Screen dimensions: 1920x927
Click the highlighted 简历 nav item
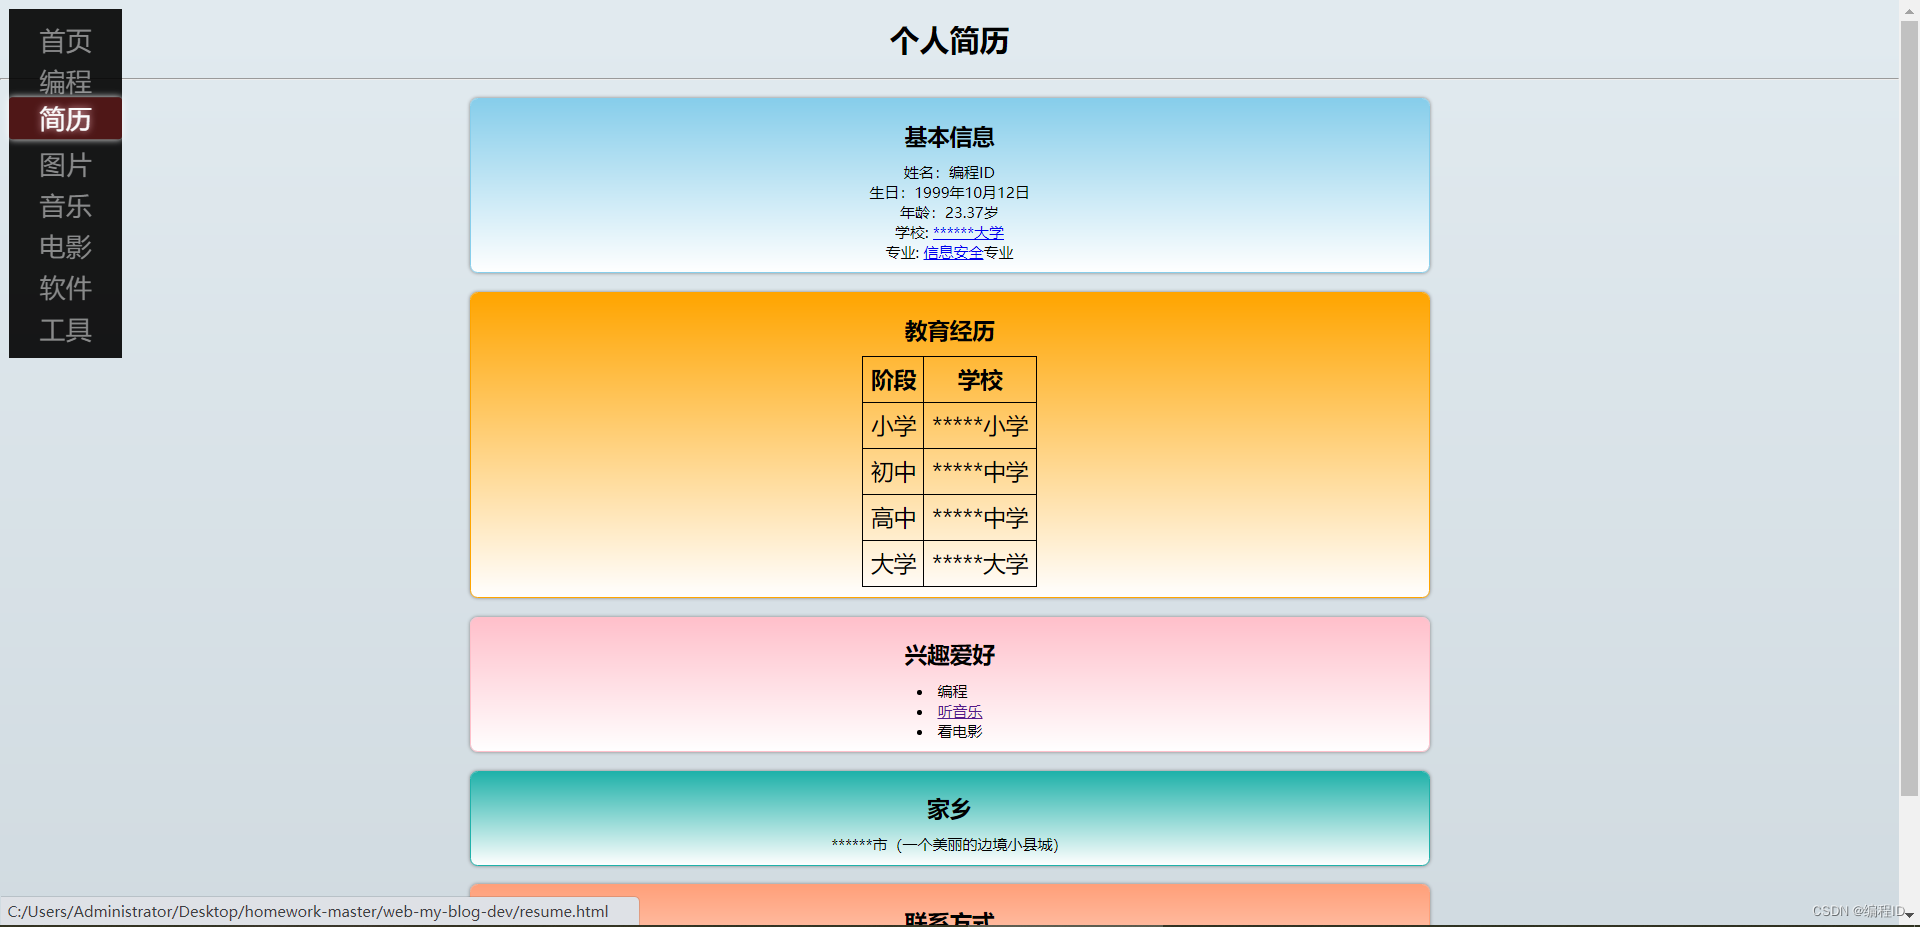tap(65, 120)
